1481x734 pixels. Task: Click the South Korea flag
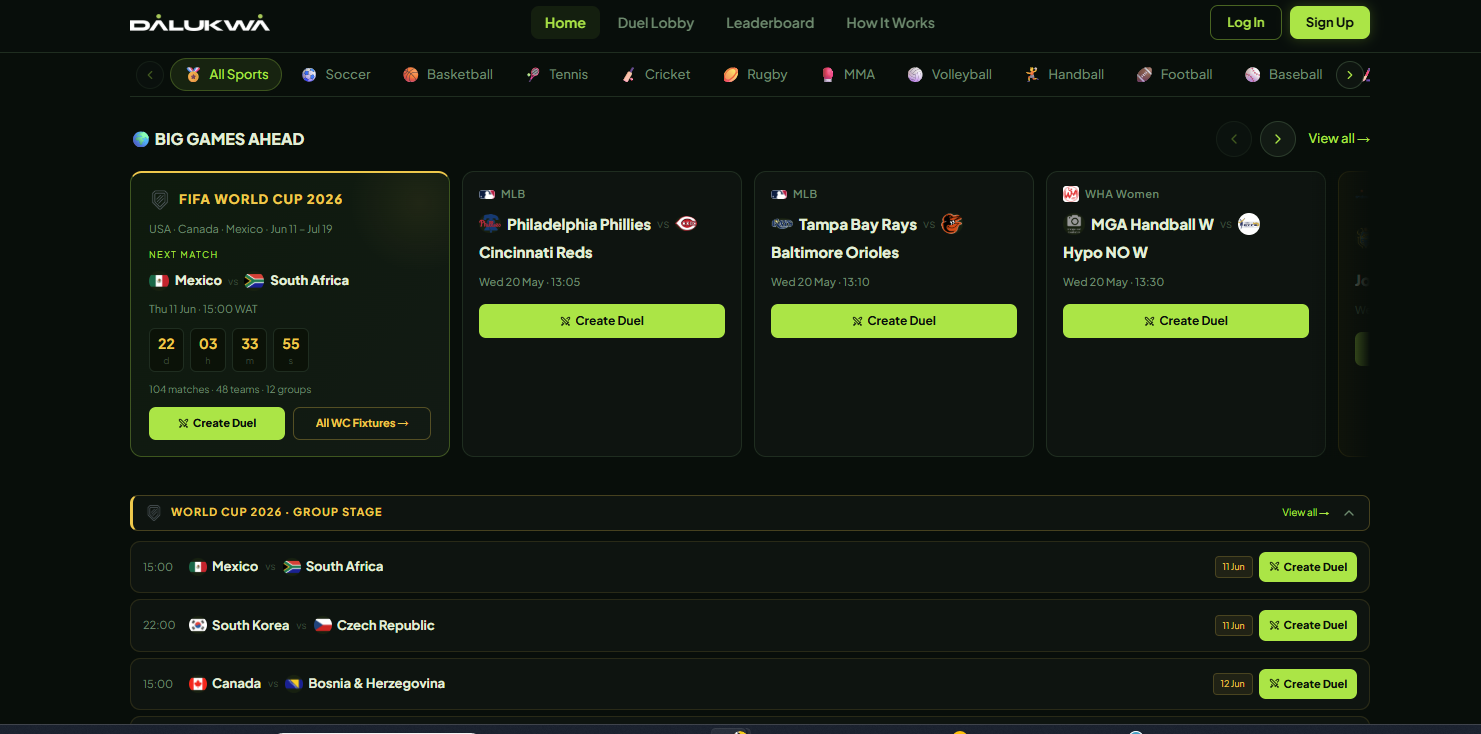(x=198, y=625)
